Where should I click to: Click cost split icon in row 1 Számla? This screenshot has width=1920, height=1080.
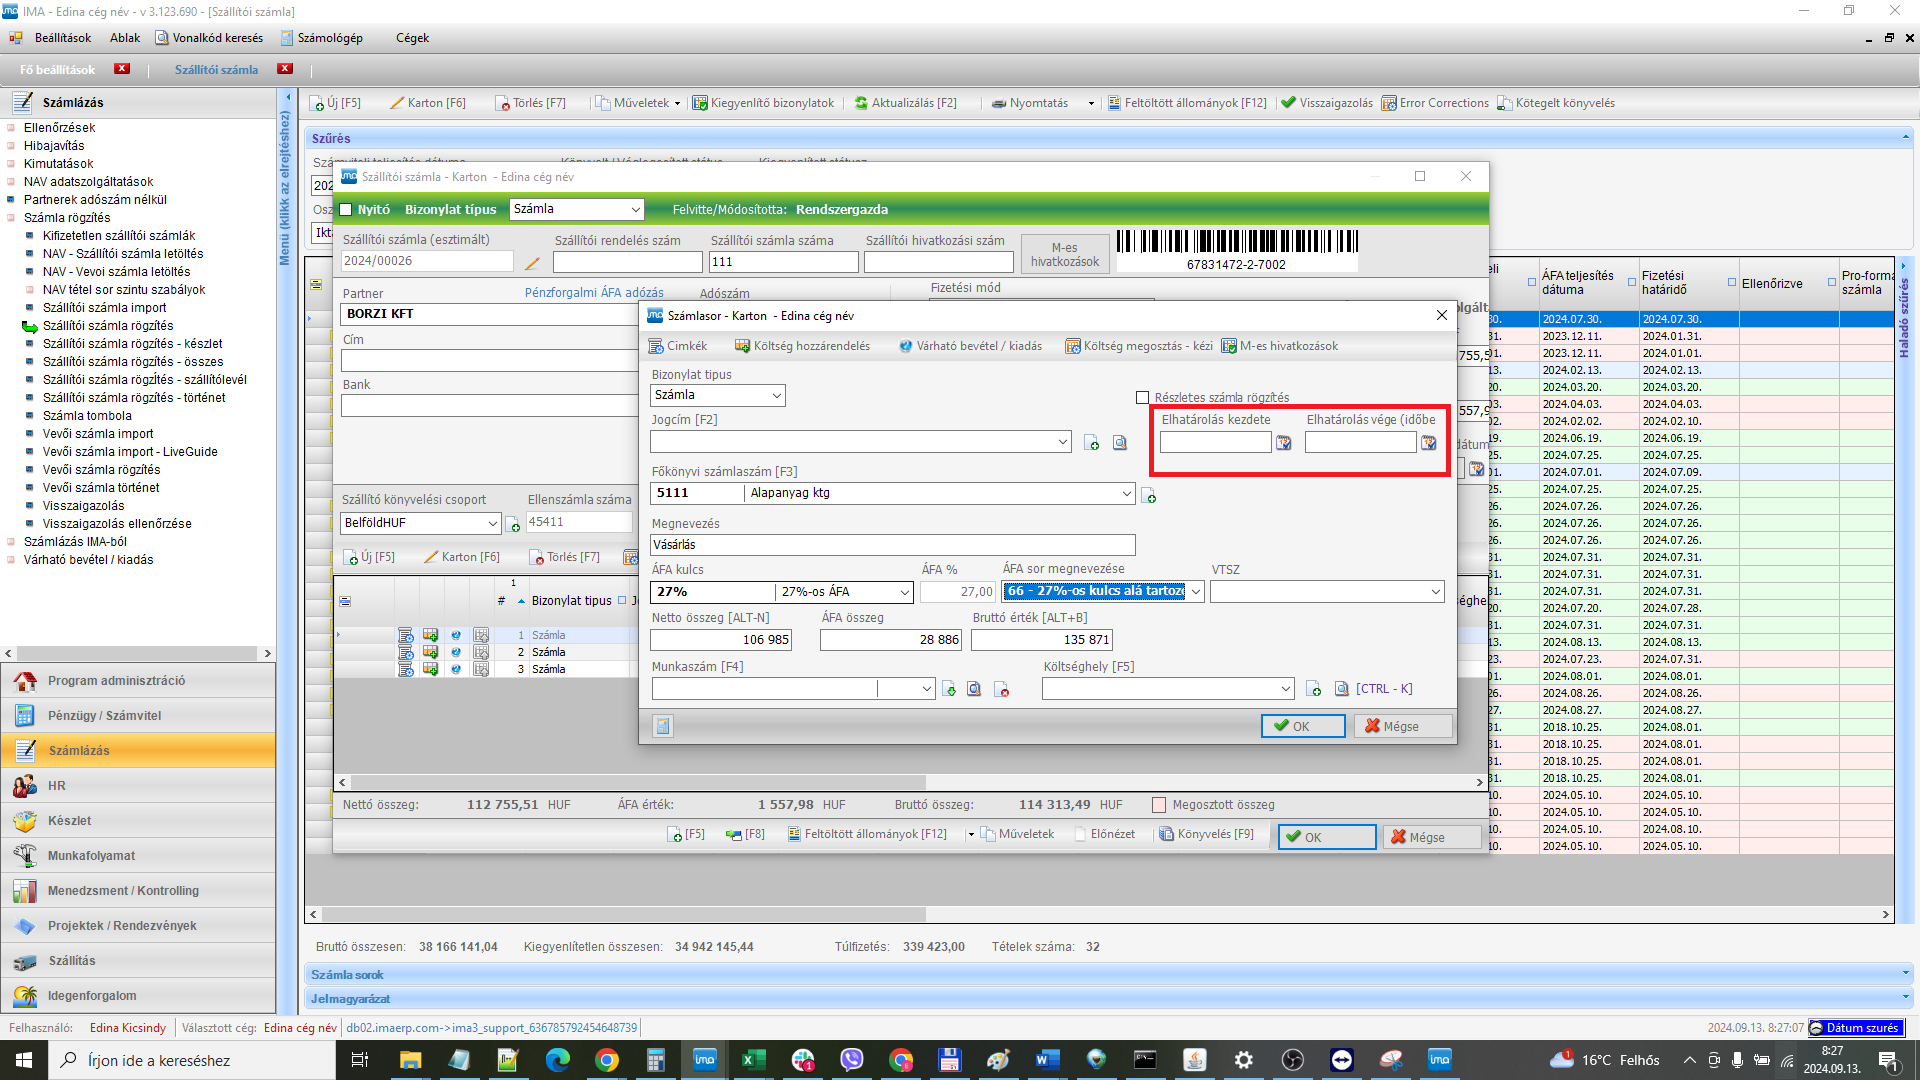pyautogui.click(x=481, y=635)
